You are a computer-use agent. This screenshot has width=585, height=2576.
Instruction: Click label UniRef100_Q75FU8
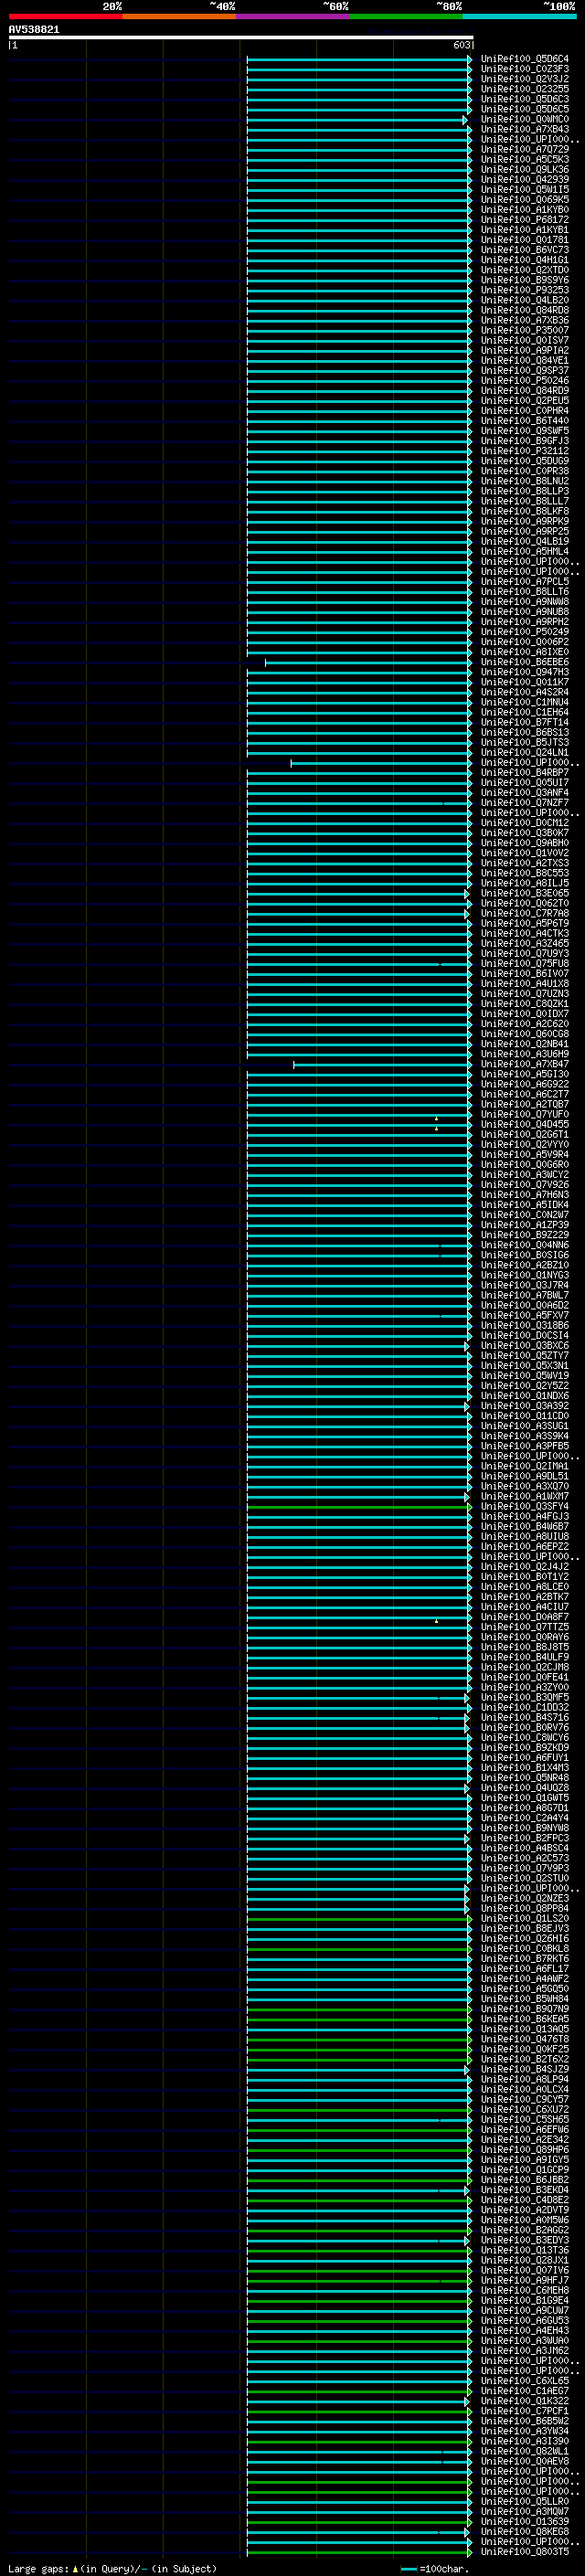[524, 963]
